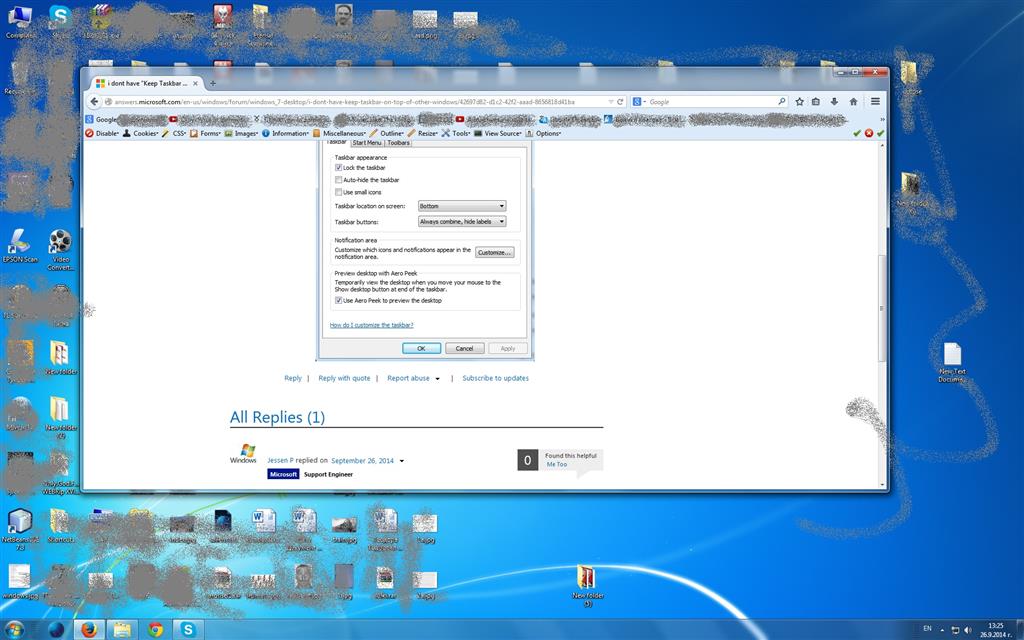Open the CSS menu on Web Developer toolbar
Screen dimensions: 1024x640
(x=174, y=133)
